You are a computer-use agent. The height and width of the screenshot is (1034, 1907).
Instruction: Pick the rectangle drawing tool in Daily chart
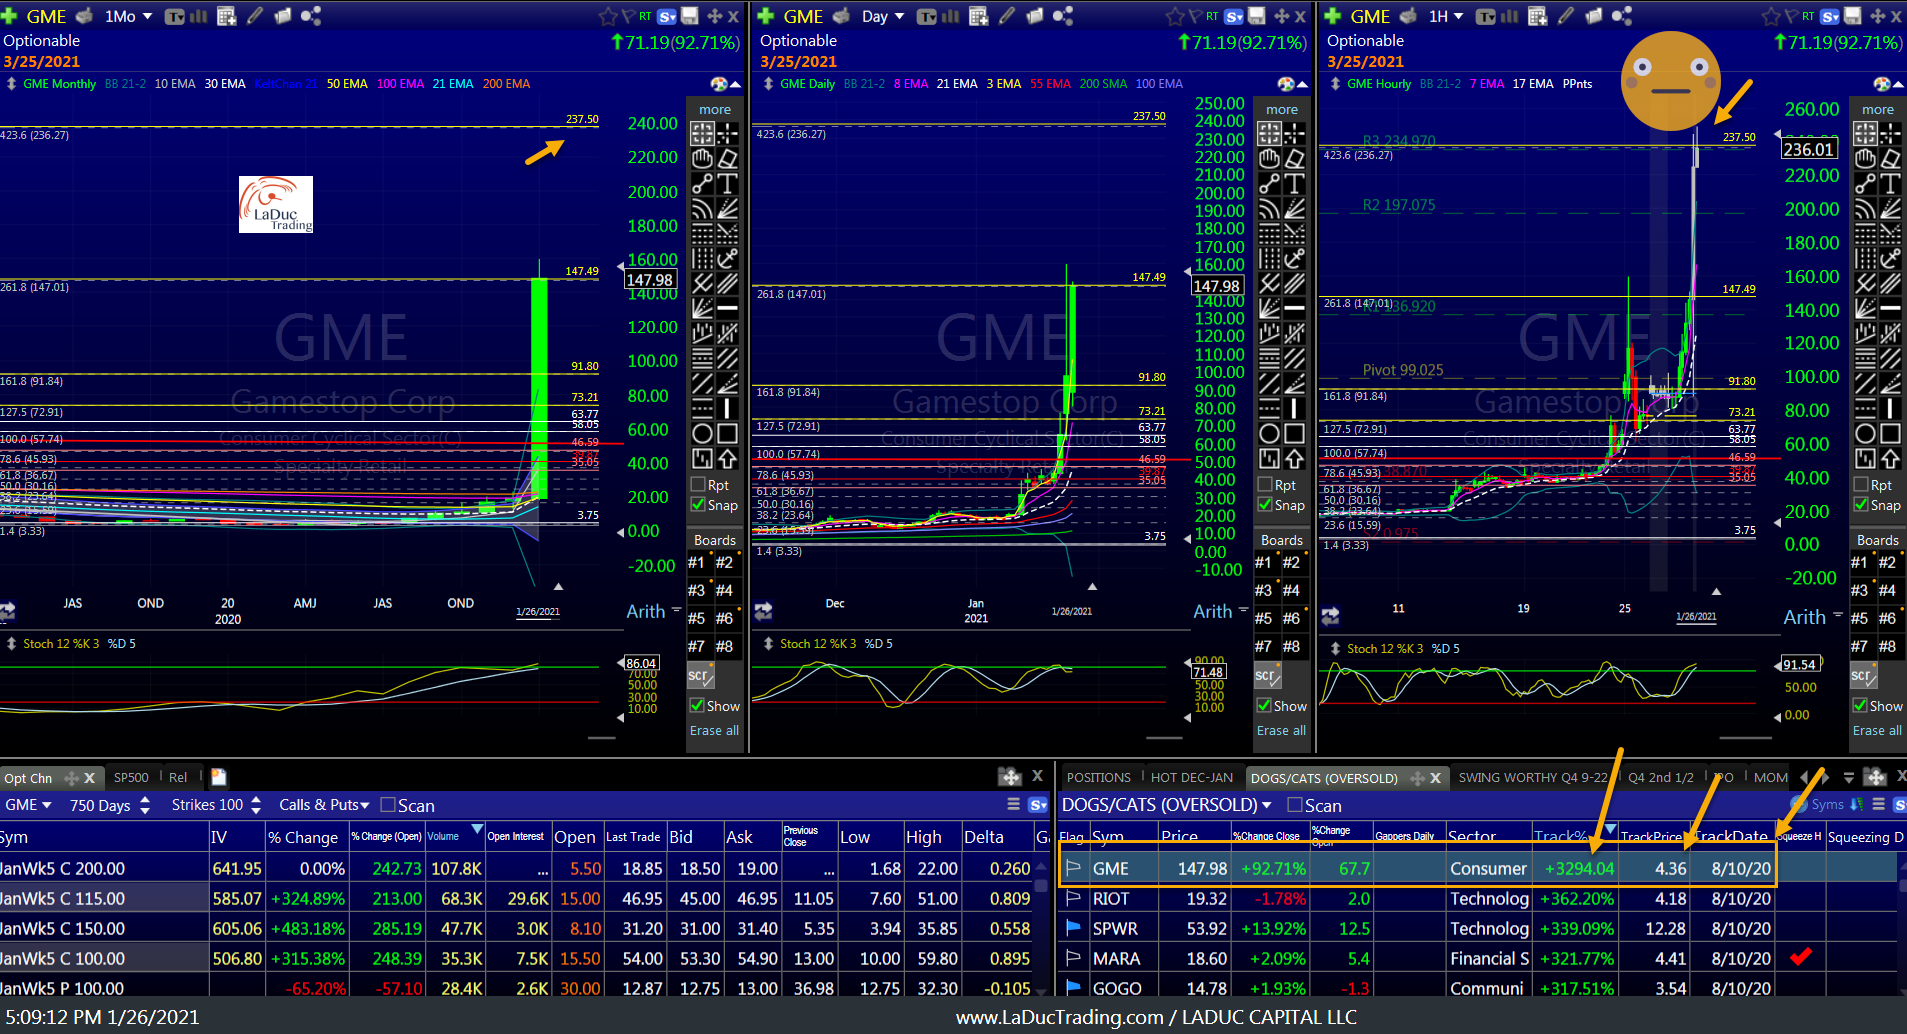(x=1294, y=433)
